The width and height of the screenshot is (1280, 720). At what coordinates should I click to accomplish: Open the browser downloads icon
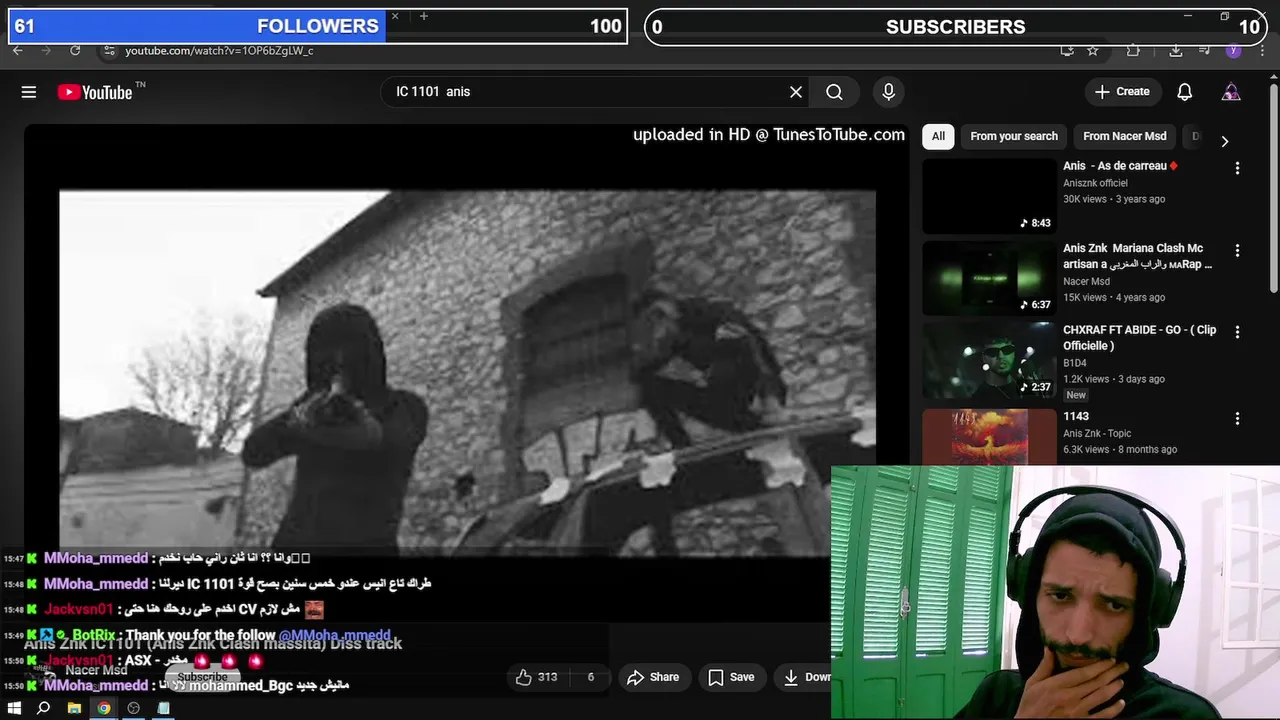click(1176, 50)
